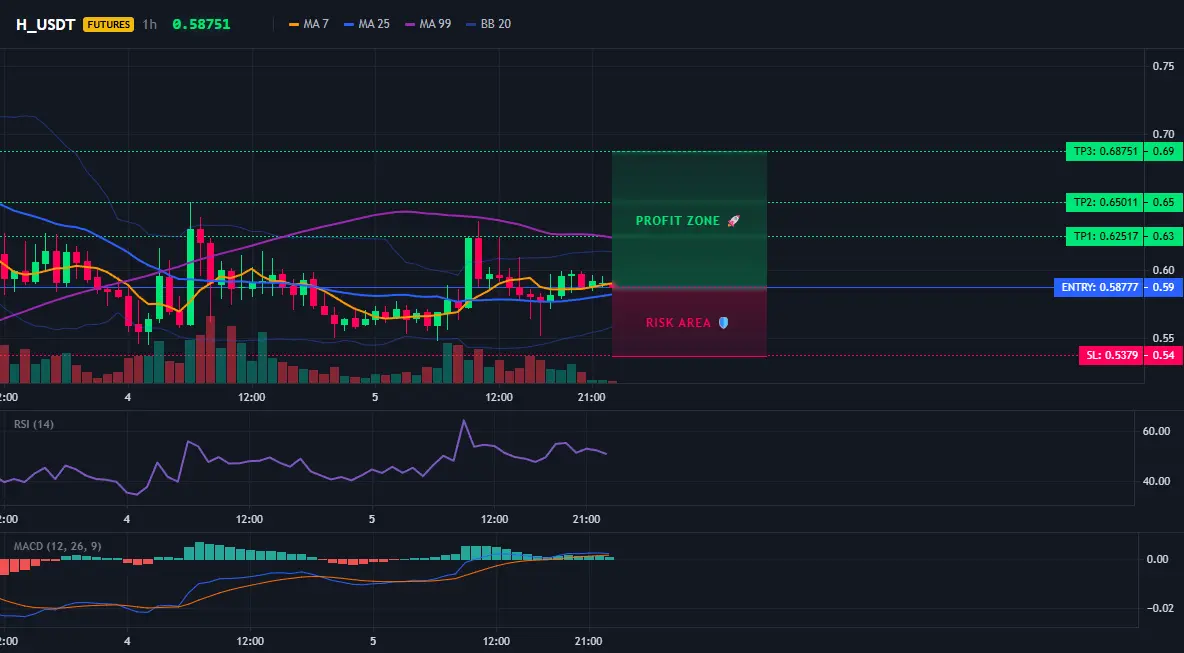
Task: Click the RISK AREA text
Action: click(x=678, y=323)
